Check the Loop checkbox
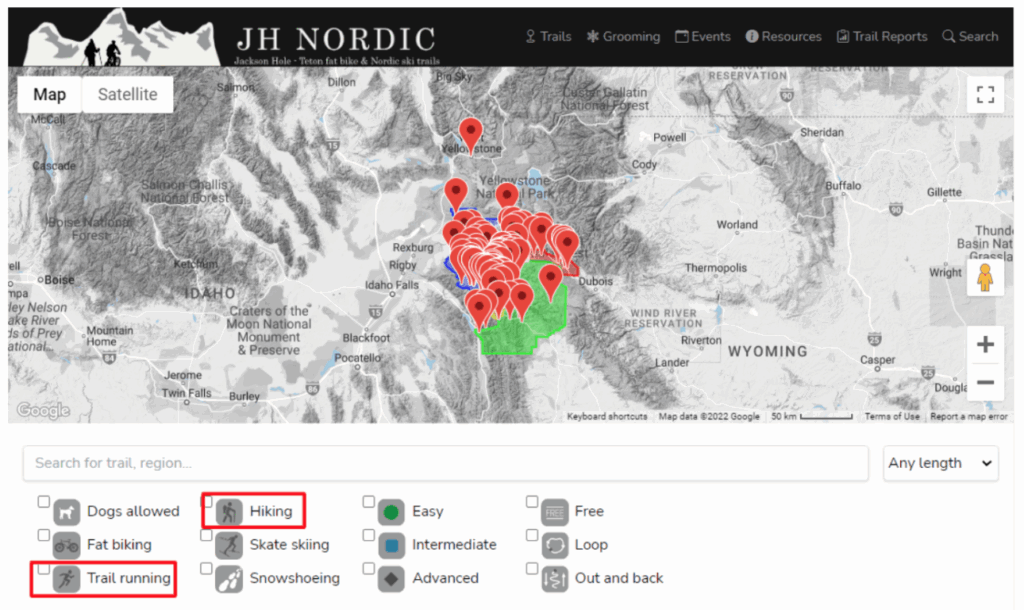Image resolution: width=1024 pixels, height=610 pixels. pyautogui.click(x=532, y=535)
